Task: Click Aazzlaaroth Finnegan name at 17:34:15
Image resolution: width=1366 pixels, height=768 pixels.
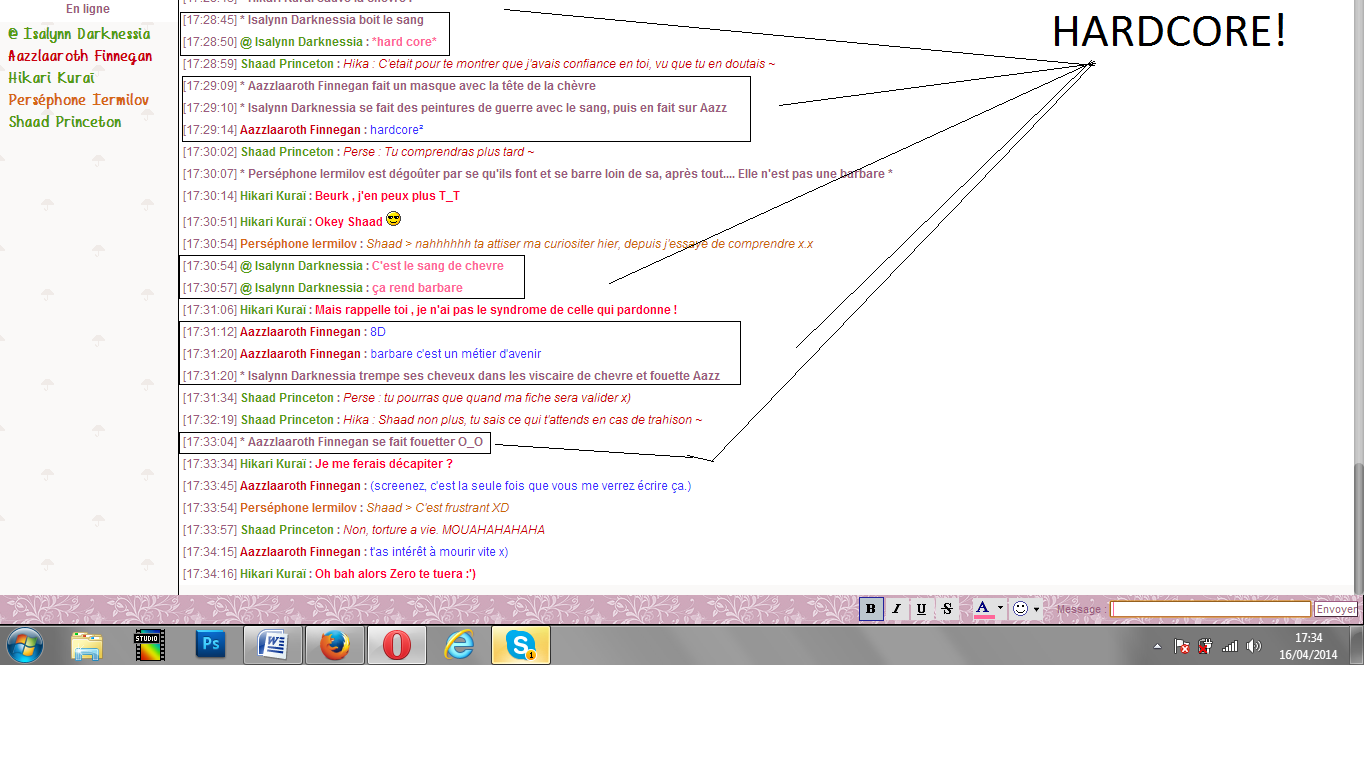Action: (x=300, y=552)
